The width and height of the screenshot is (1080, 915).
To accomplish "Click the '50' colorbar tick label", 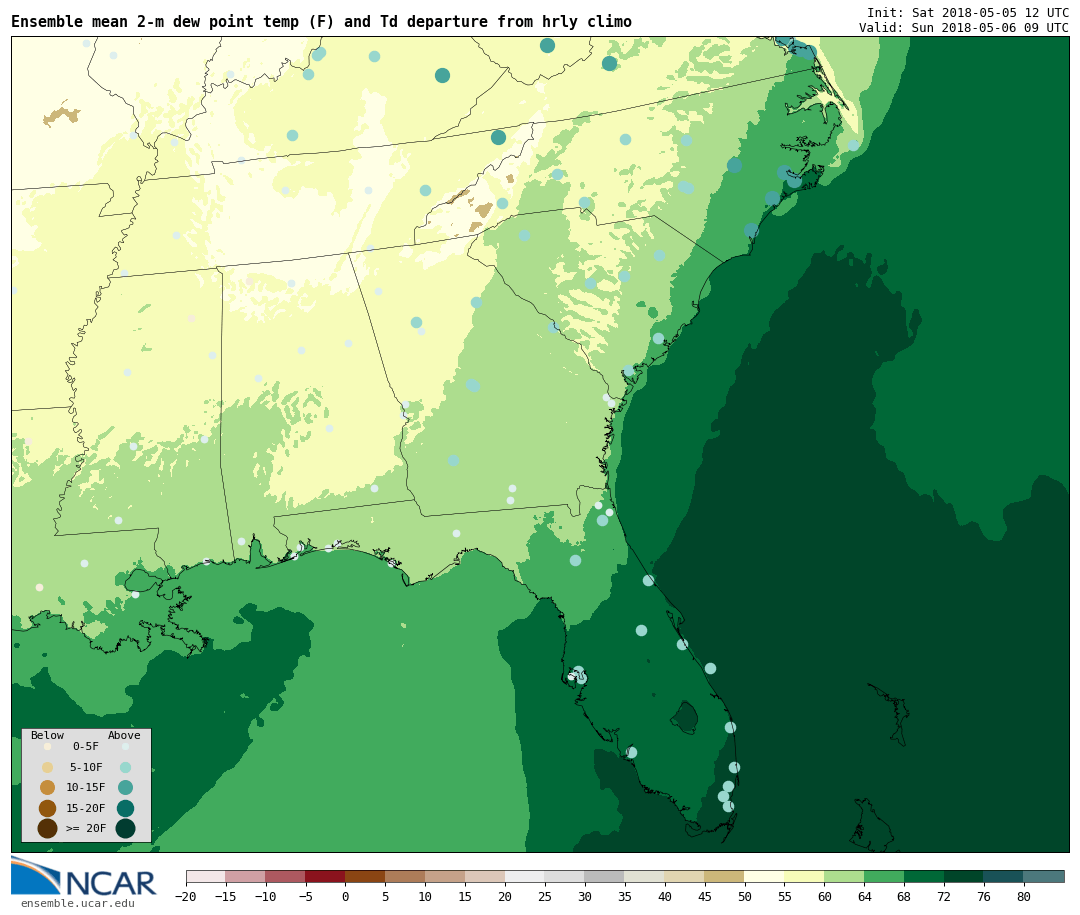I will click(x=745, y=897).
